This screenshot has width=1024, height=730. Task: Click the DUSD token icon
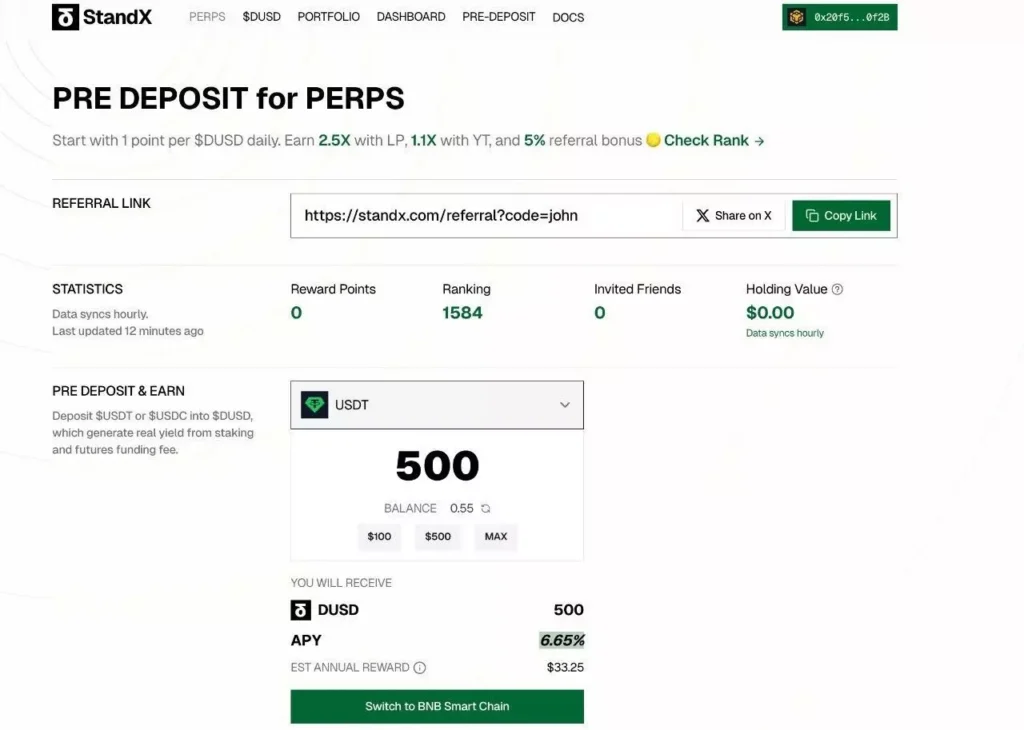coord(300,610)
